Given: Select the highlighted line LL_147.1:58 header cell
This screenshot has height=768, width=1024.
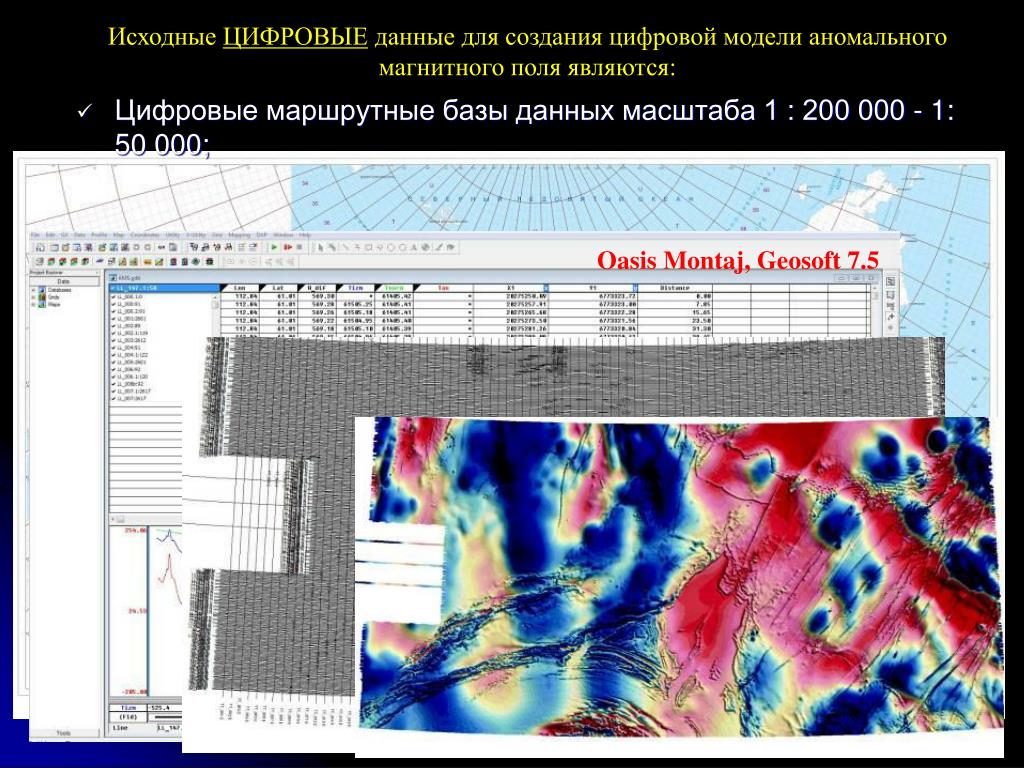Looking at the screenshot, I should tap(164, 288).
